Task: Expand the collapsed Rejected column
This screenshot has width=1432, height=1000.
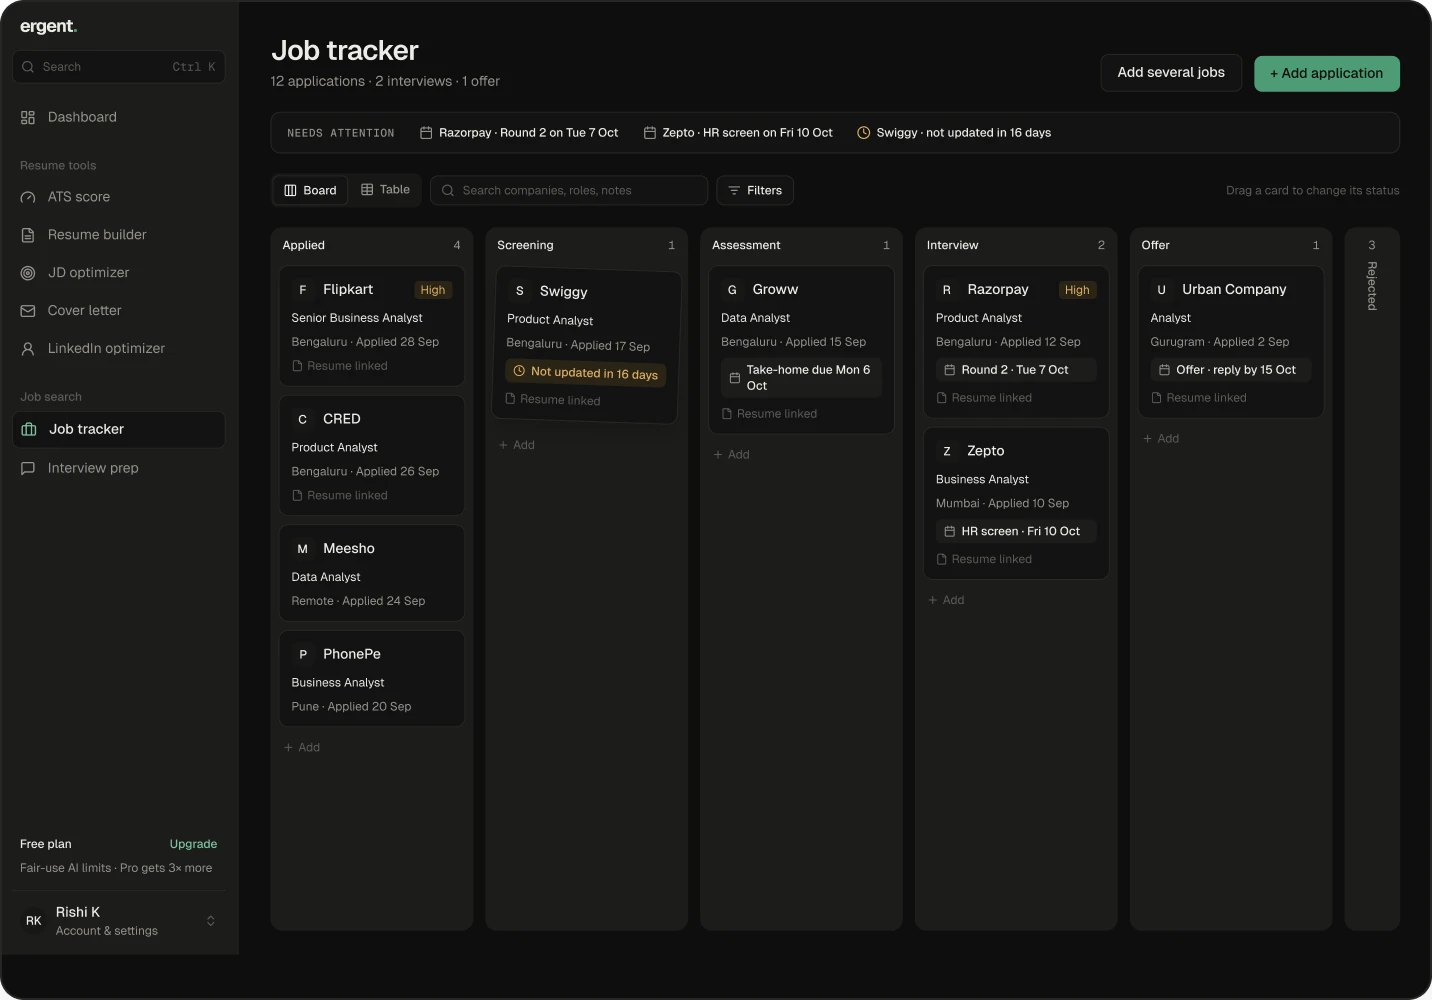Action: [1372, 578]
